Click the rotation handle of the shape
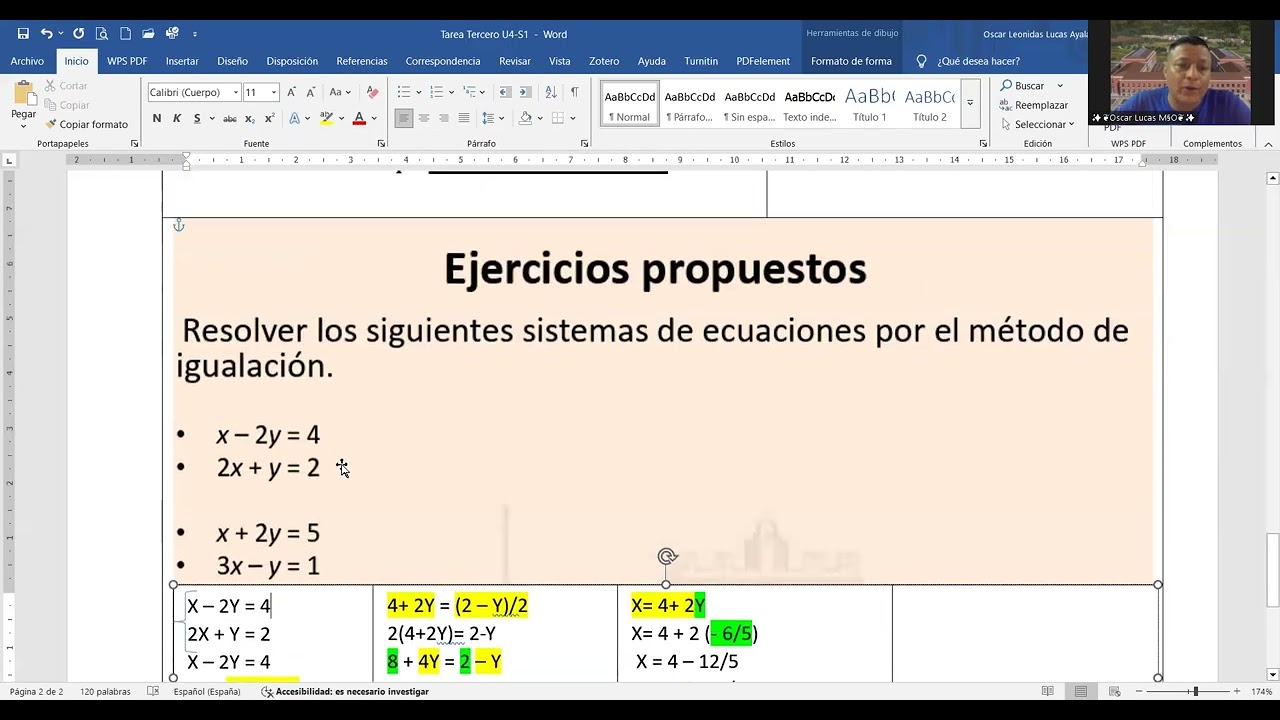This screenshot has width=1280, height=720. click(x=667, y=556)
